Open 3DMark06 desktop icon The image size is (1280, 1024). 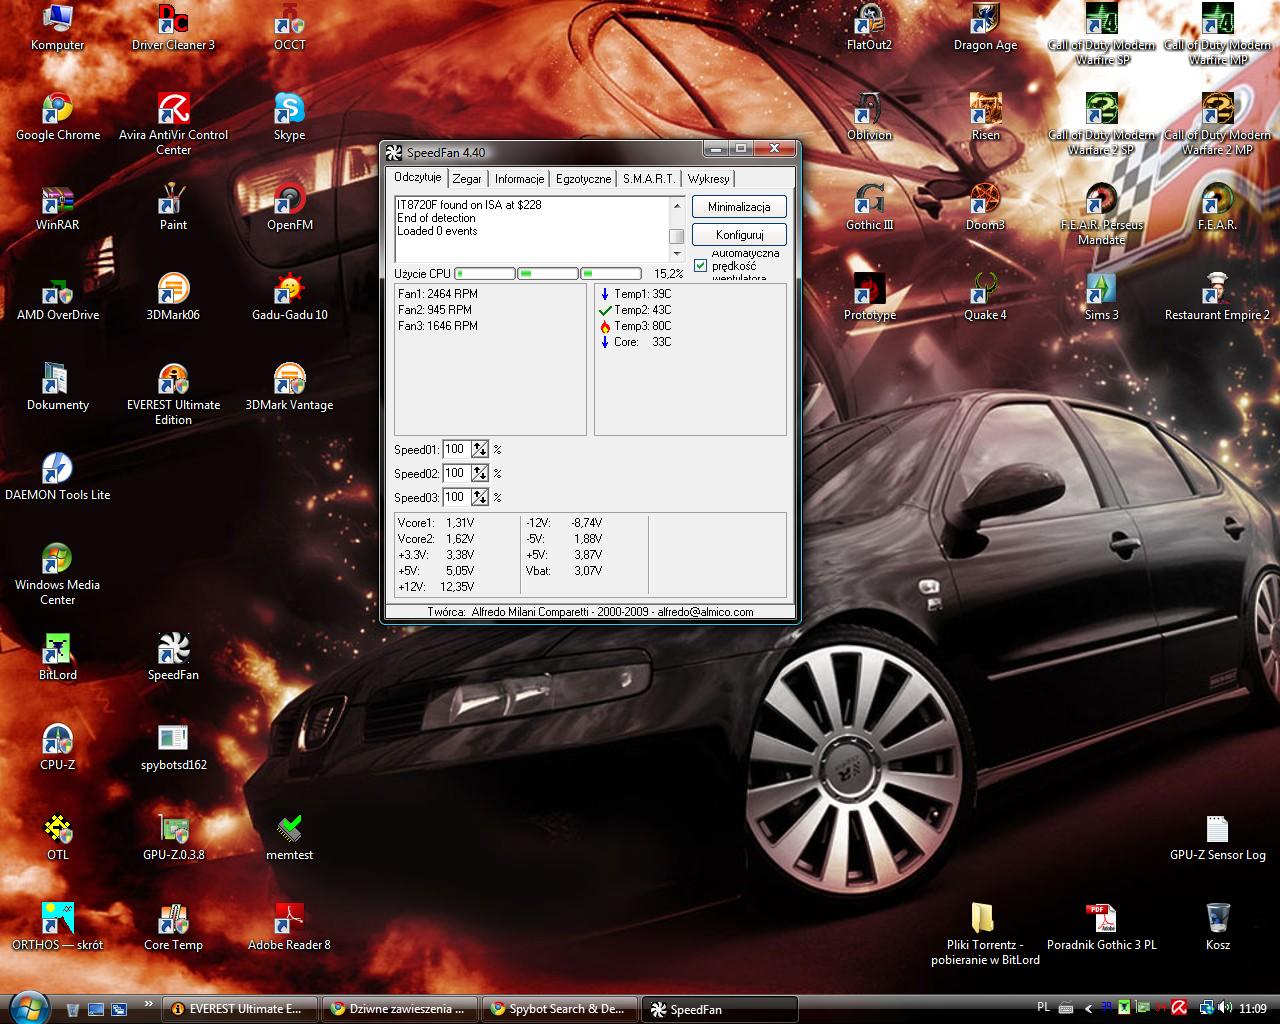click(173, 297)
